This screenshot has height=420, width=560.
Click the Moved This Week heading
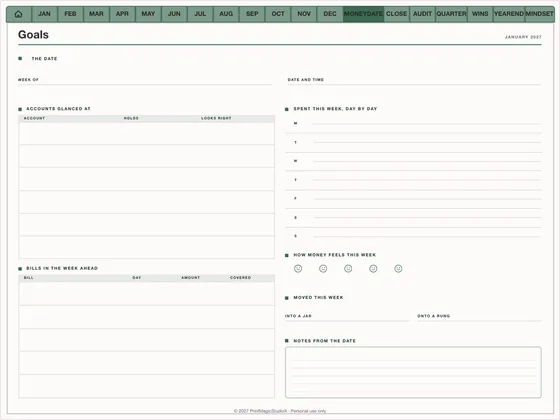318,298
